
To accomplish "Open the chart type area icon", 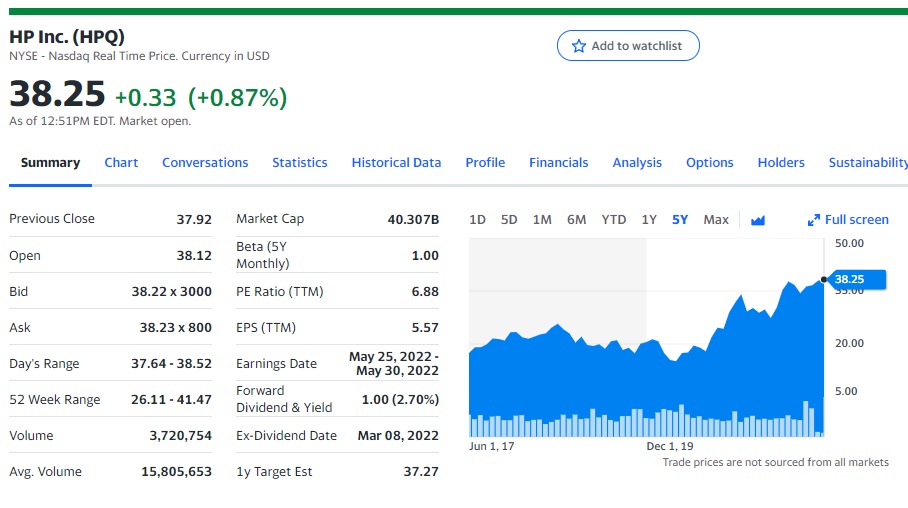I will [757, 220].
